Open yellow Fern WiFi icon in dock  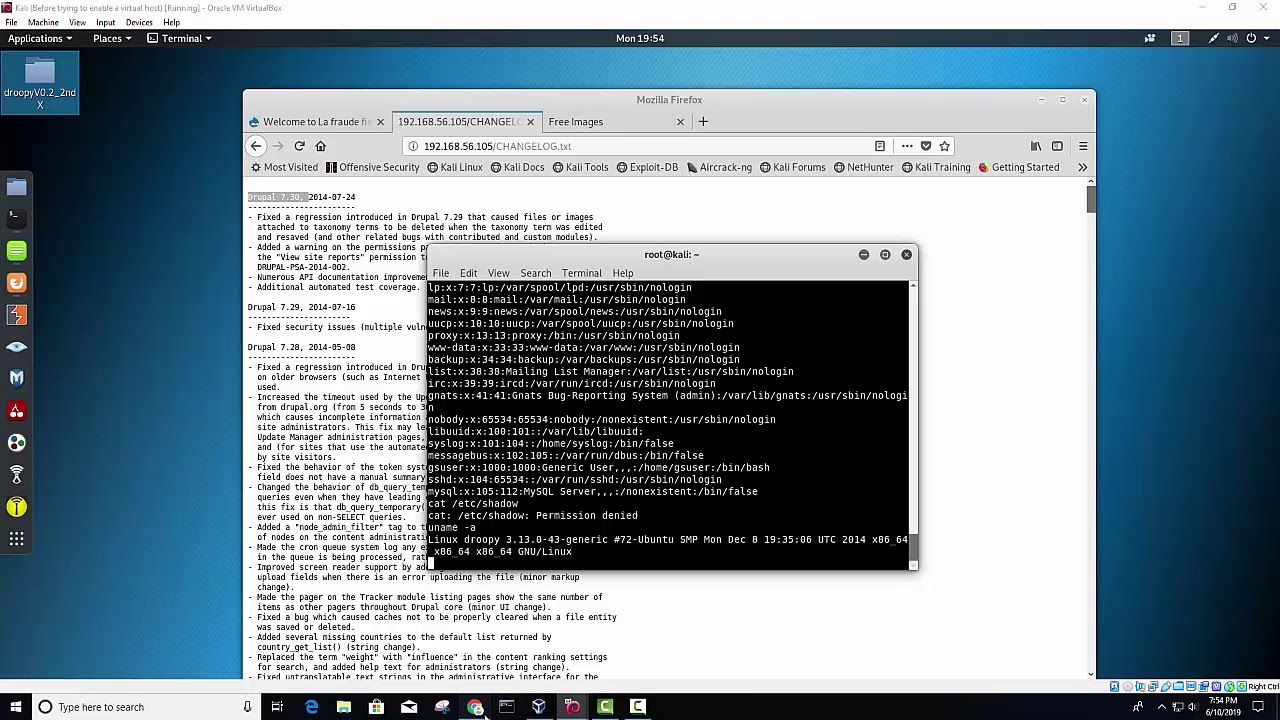tap(16, 507)
